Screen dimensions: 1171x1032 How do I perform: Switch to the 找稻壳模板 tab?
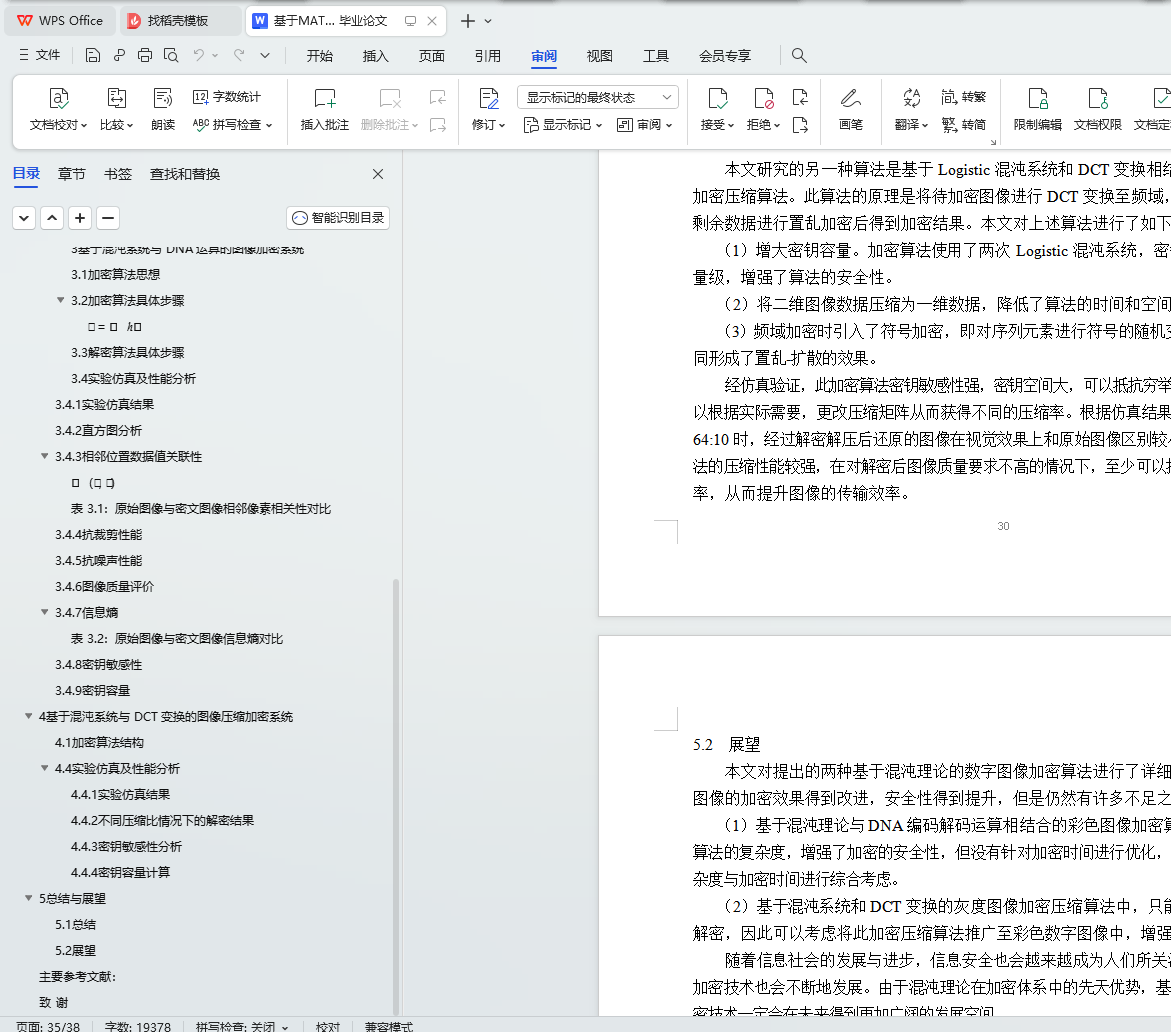point(179,21)
